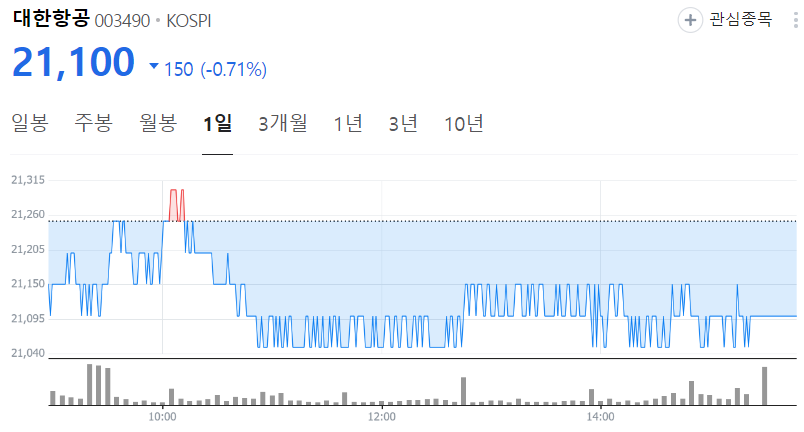This screenshot has height=432, width=804.
Task: Open the vertical dots more menu
Action: coord(796,20)
